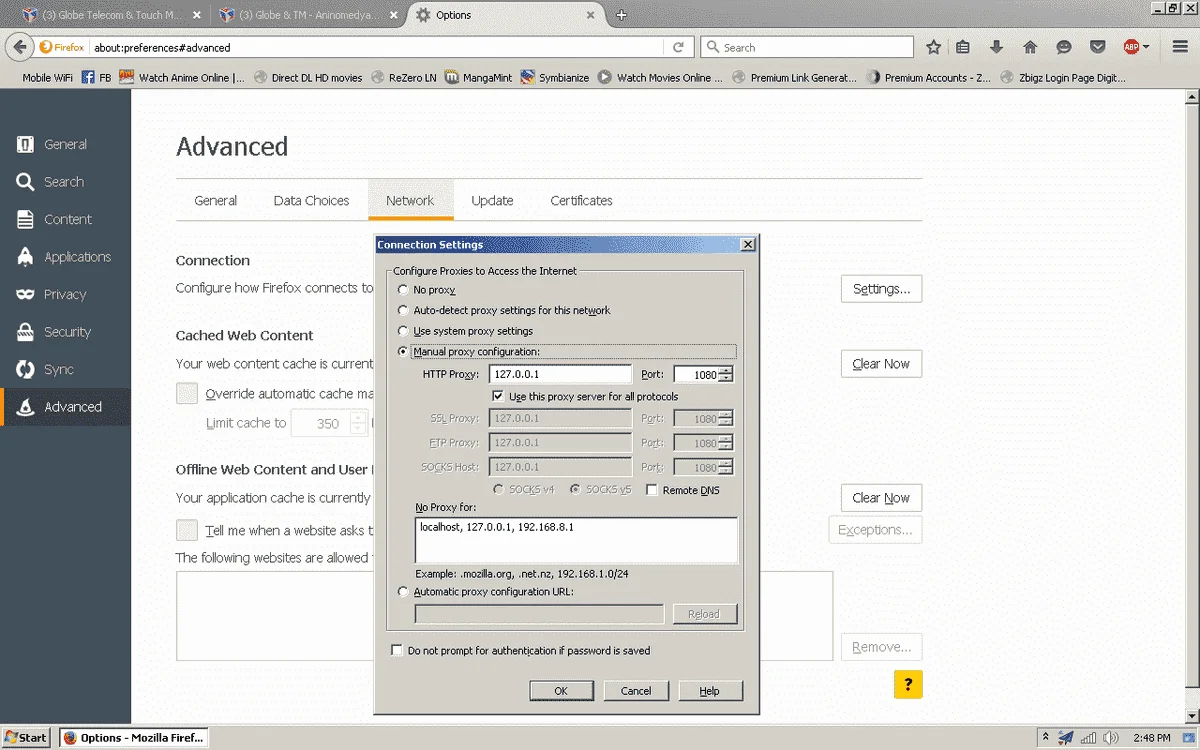Toggle Use this proxy server for all protocols
The width and height of the screenshot is (1200, 750).
click(498, 397)
